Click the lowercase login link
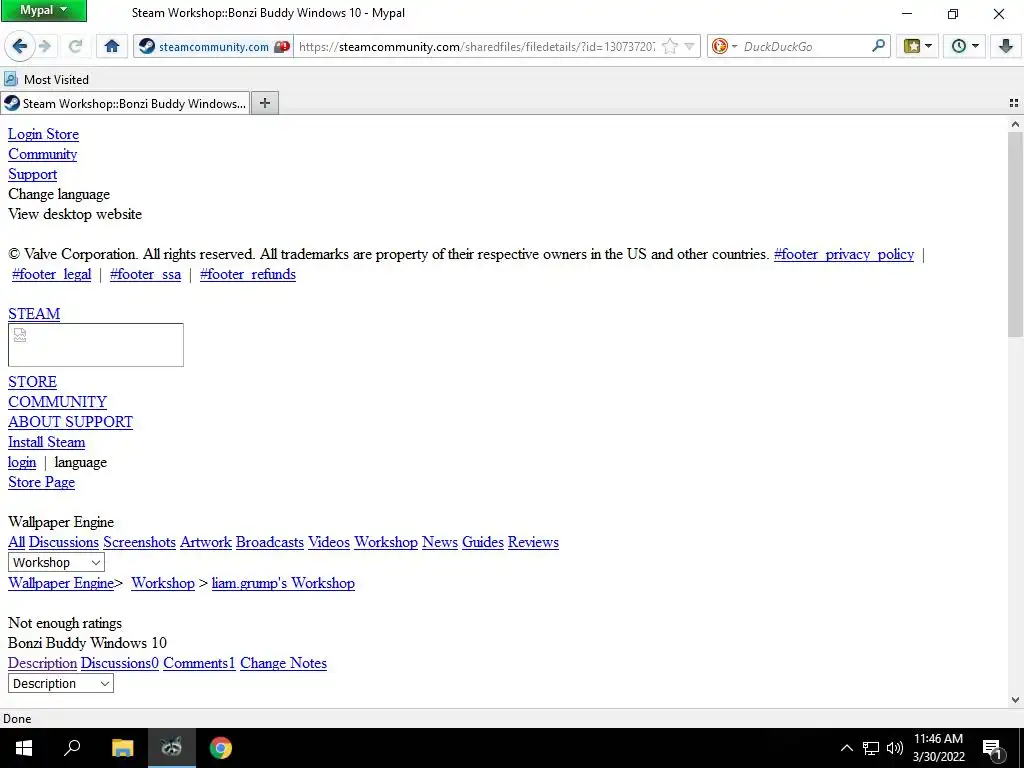The height and width of the screenshot is (768, 1024). coord(22,462)
